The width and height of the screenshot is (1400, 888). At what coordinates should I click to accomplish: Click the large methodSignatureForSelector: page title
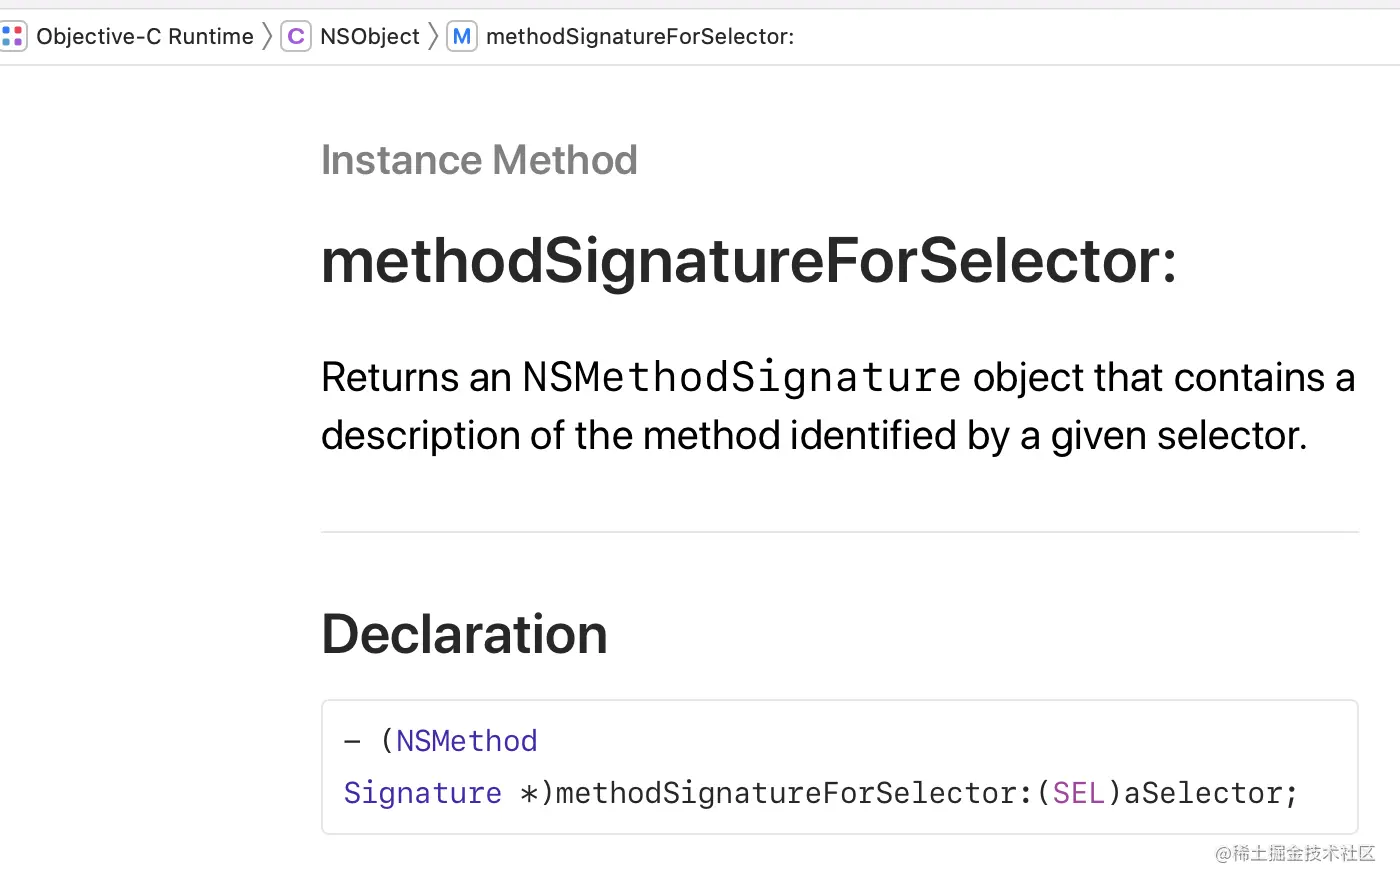pos(749,261)
